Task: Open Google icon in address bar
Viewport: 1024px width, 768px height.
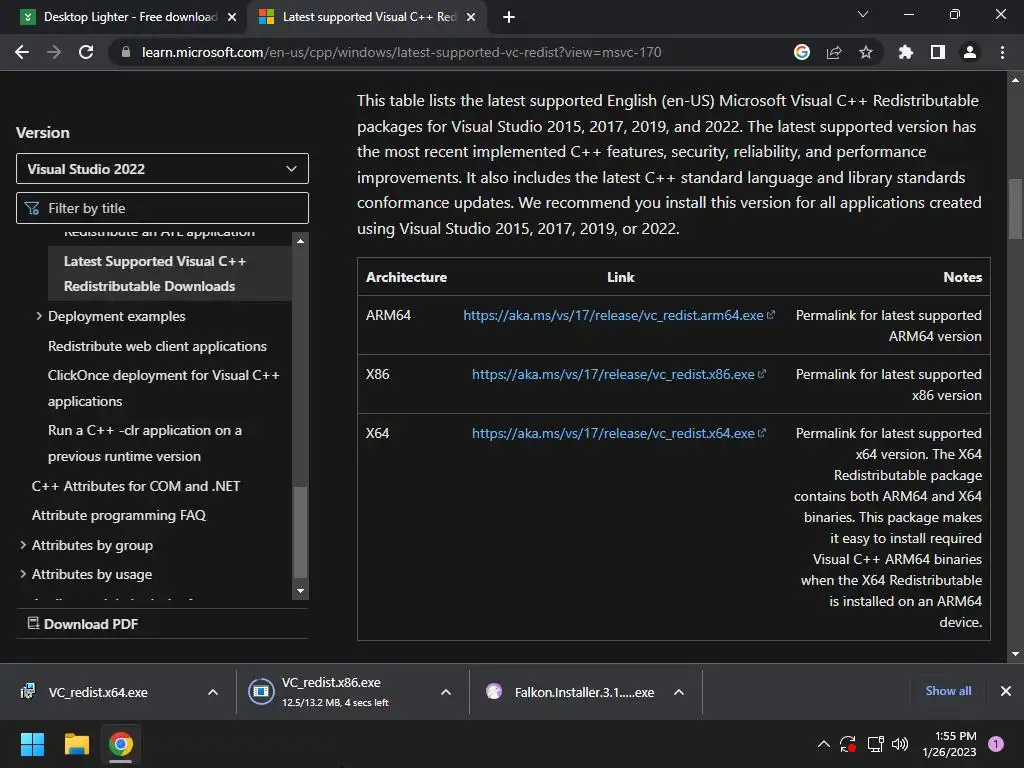Action: point(802,52)
